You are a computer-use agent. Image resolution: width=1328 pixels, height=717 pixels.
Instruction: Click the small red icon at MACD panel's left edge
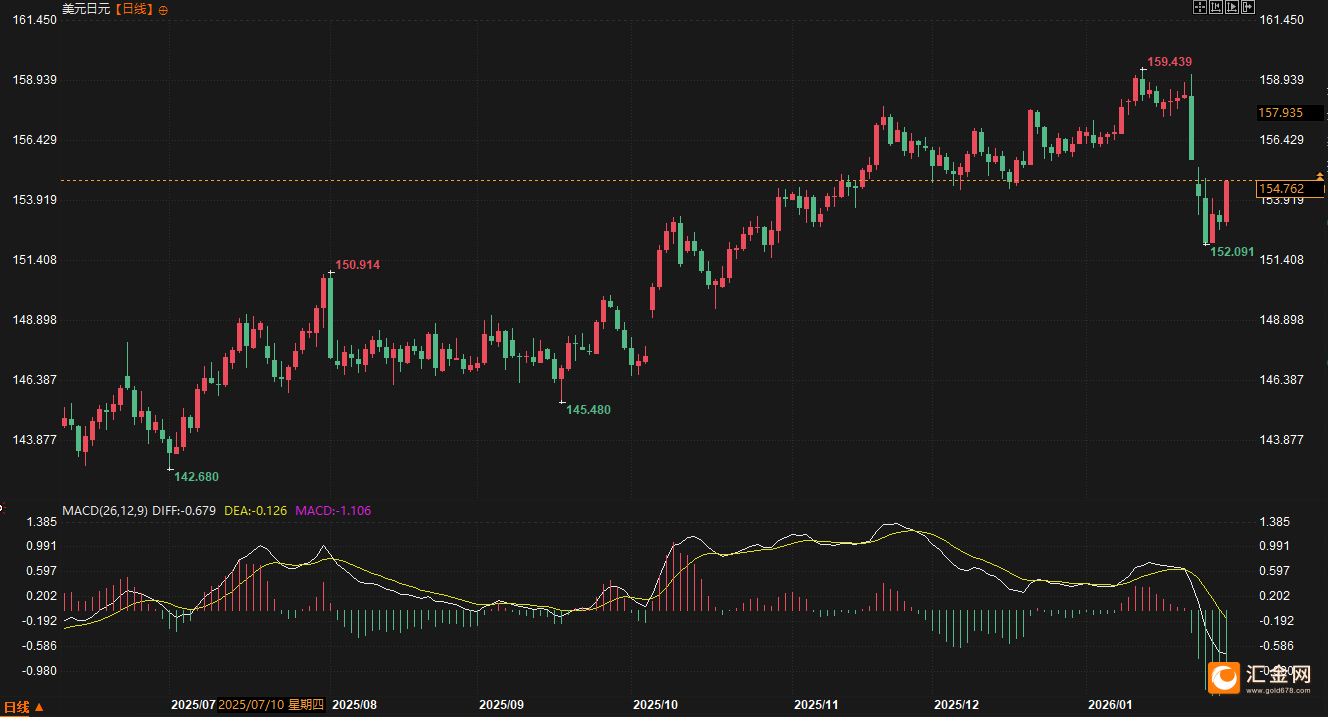(2, 508)
